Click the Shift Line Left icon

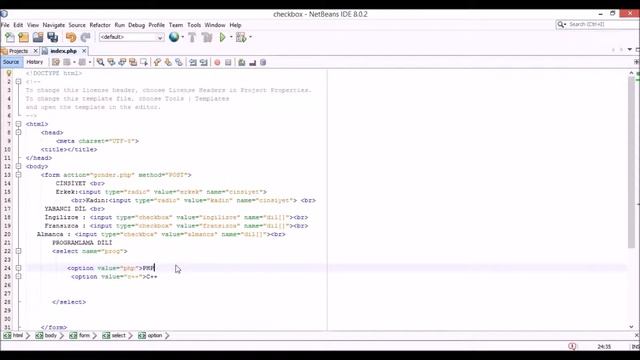click(x=193, y=62)
